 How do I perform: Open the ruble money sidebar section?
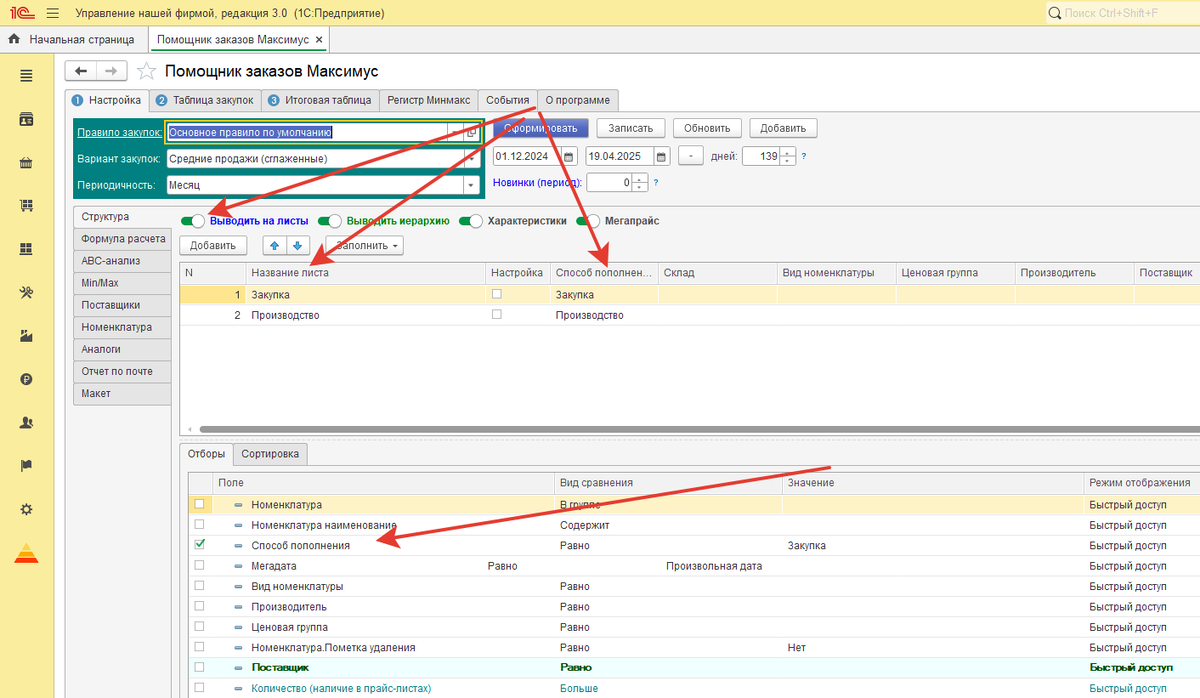coord(26,379)
